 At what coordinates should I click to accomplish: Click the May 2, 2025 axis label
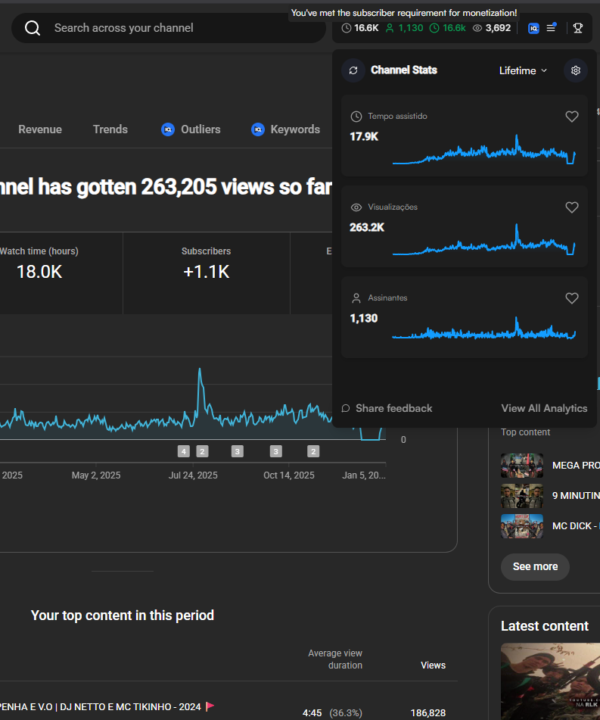(96, 475)
